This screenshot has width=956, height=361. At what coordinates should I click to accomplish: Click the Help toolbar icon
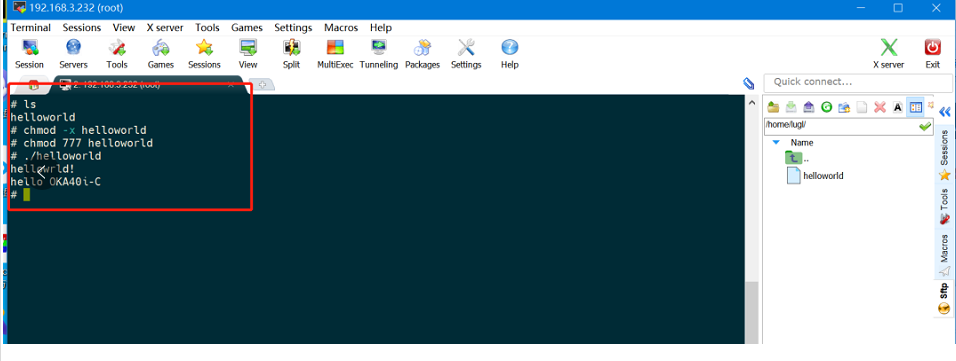pos(509,54)
